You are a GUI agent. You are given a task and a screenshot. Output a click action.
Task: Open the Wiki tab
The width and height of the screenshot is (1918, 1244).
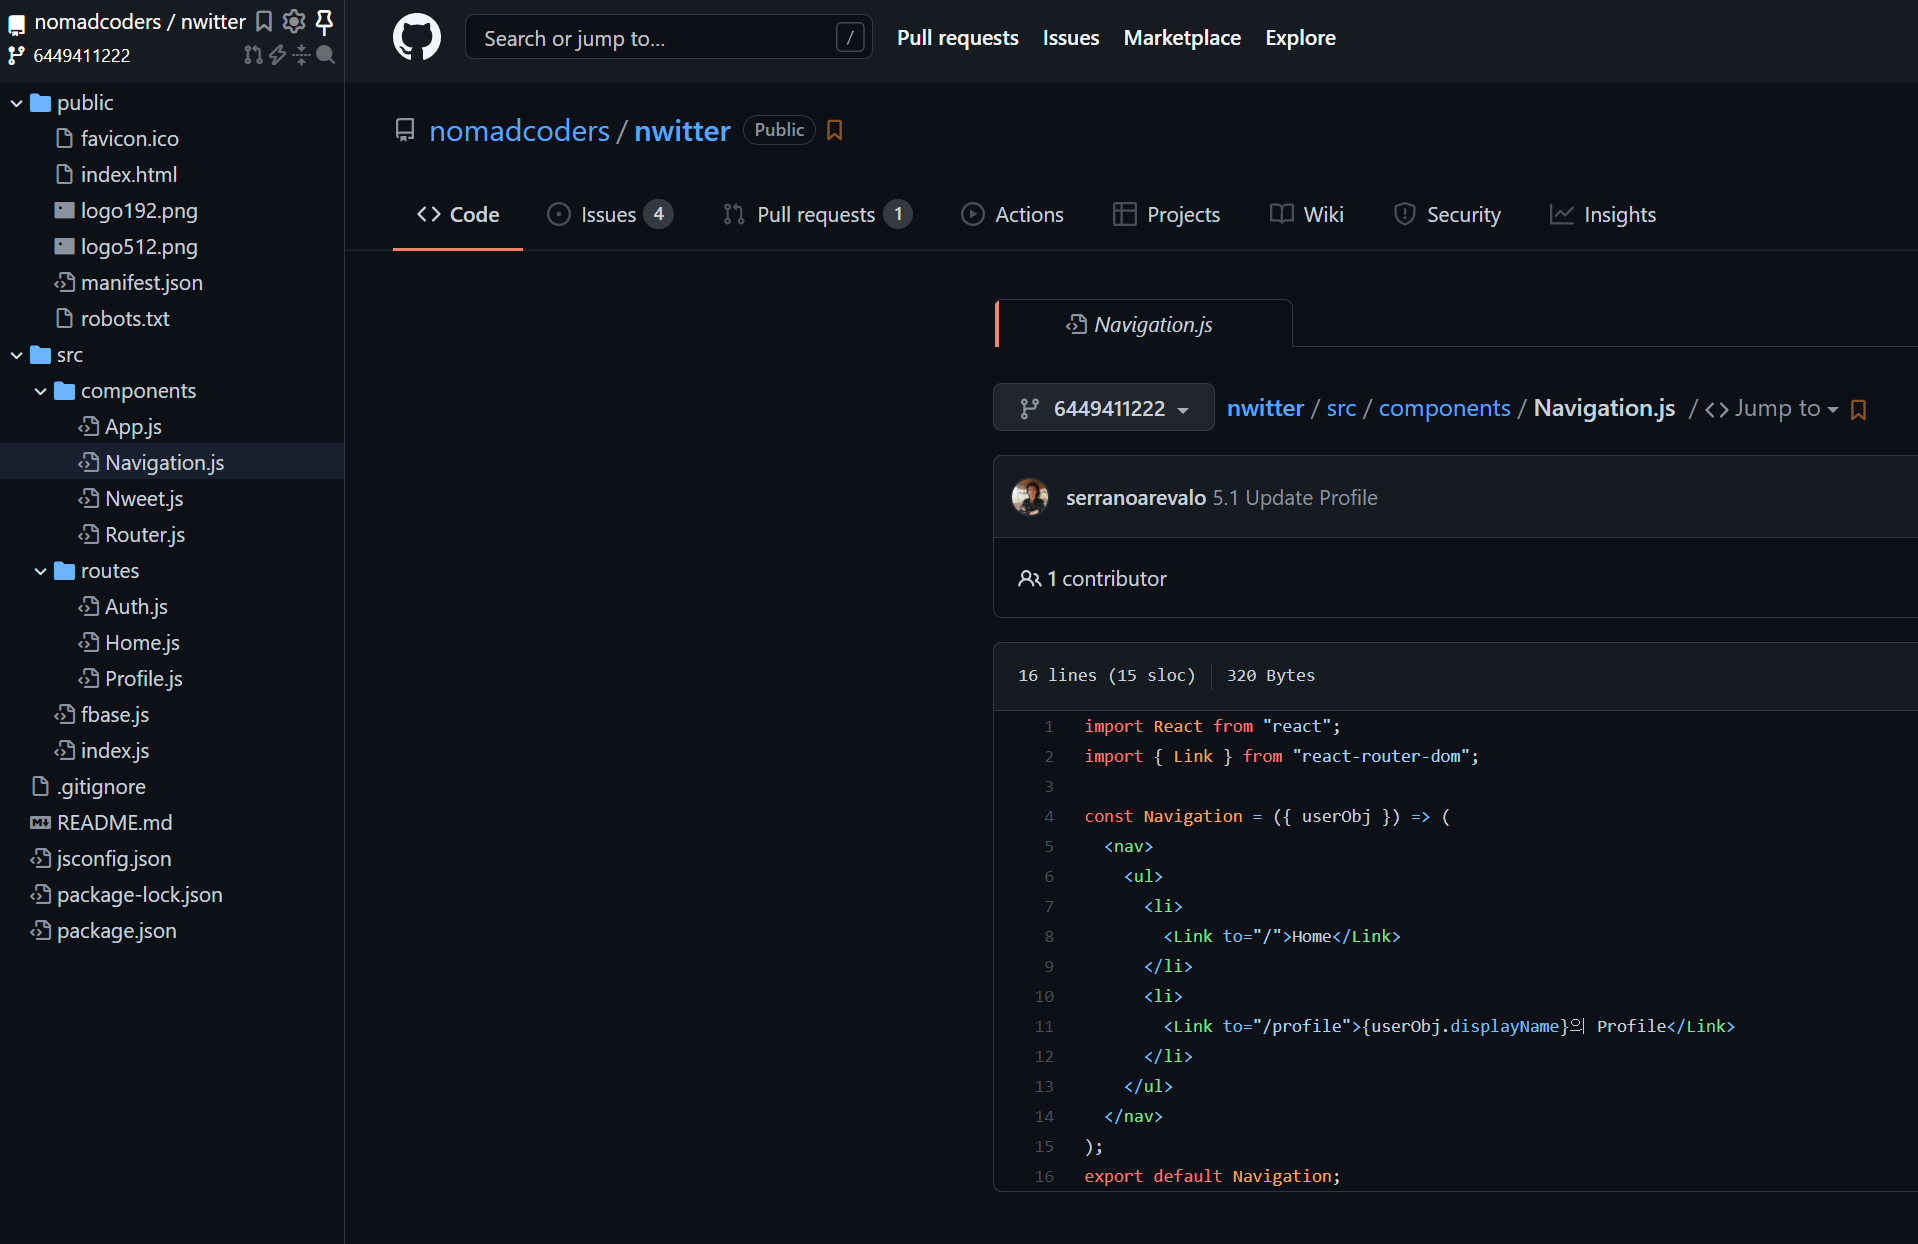click(1306, 214)
